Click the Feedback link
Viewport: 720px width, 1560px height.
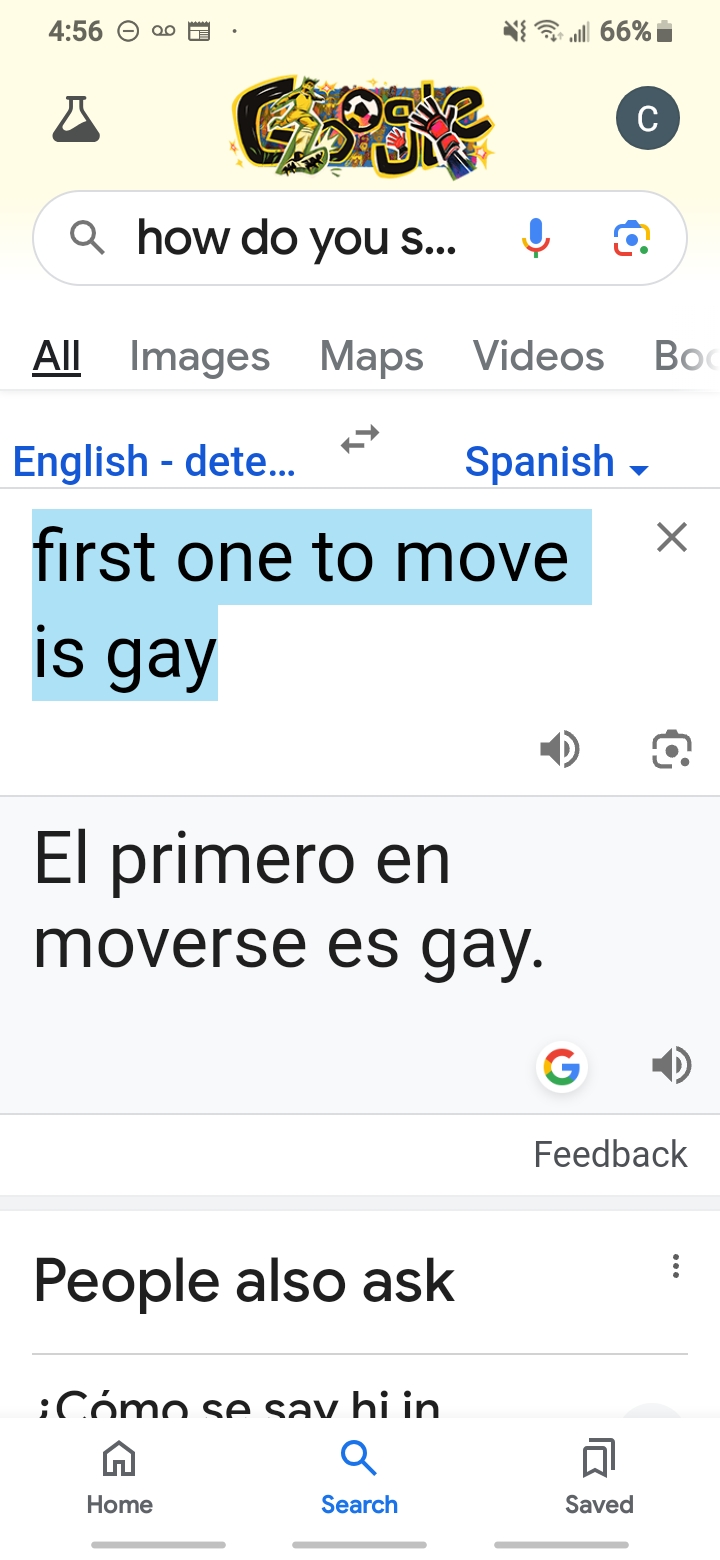click(x=610, y=1154)
